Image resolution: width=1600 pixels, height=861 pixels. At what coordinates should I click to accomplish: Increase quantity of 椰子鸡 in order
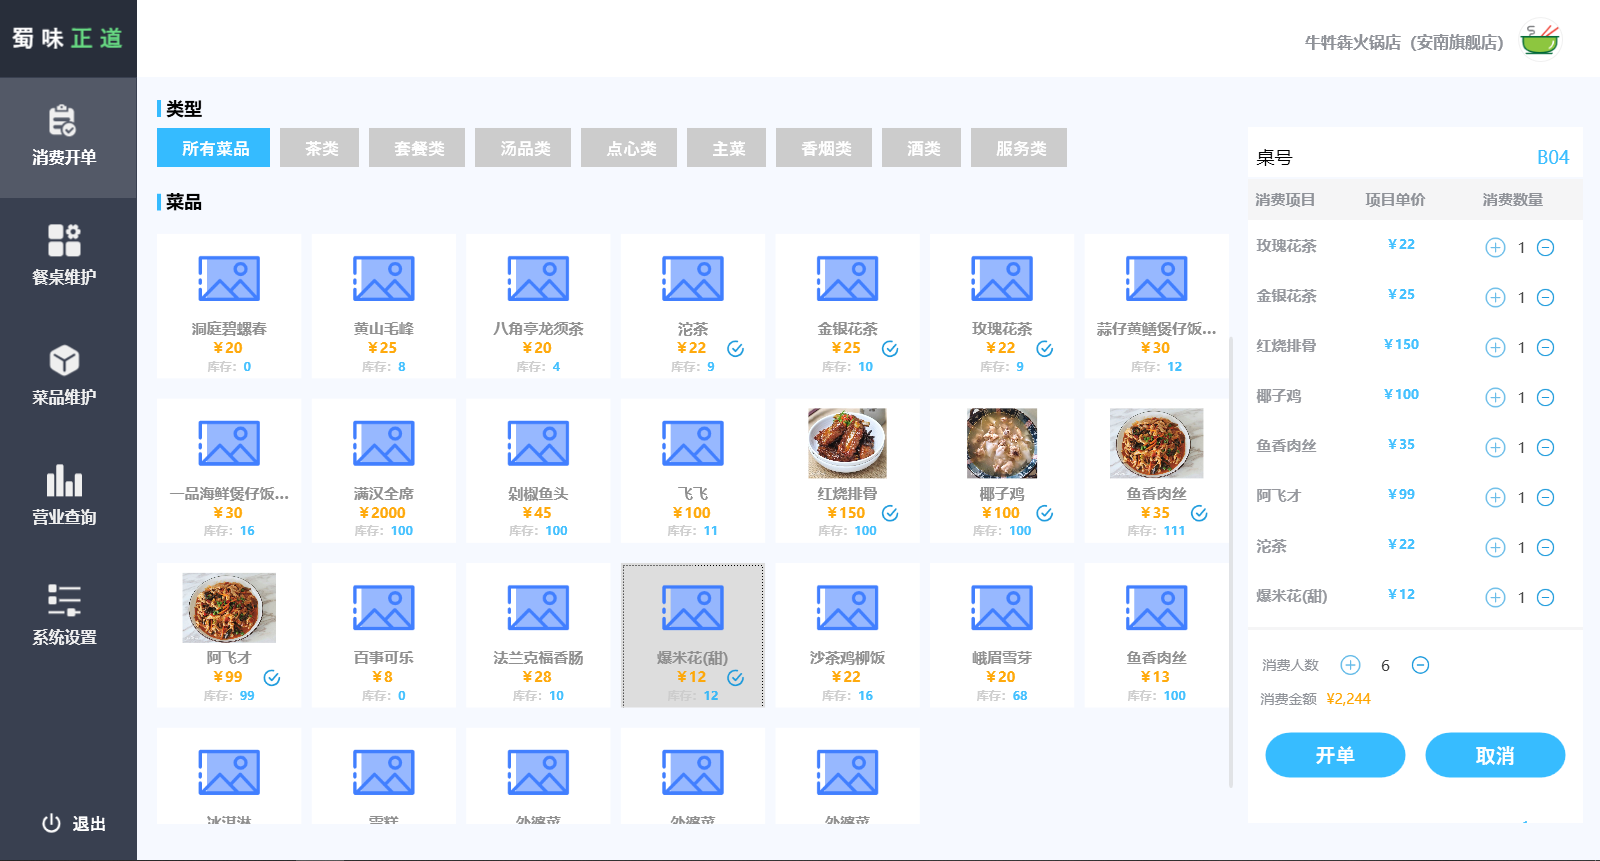[1495, 397]
